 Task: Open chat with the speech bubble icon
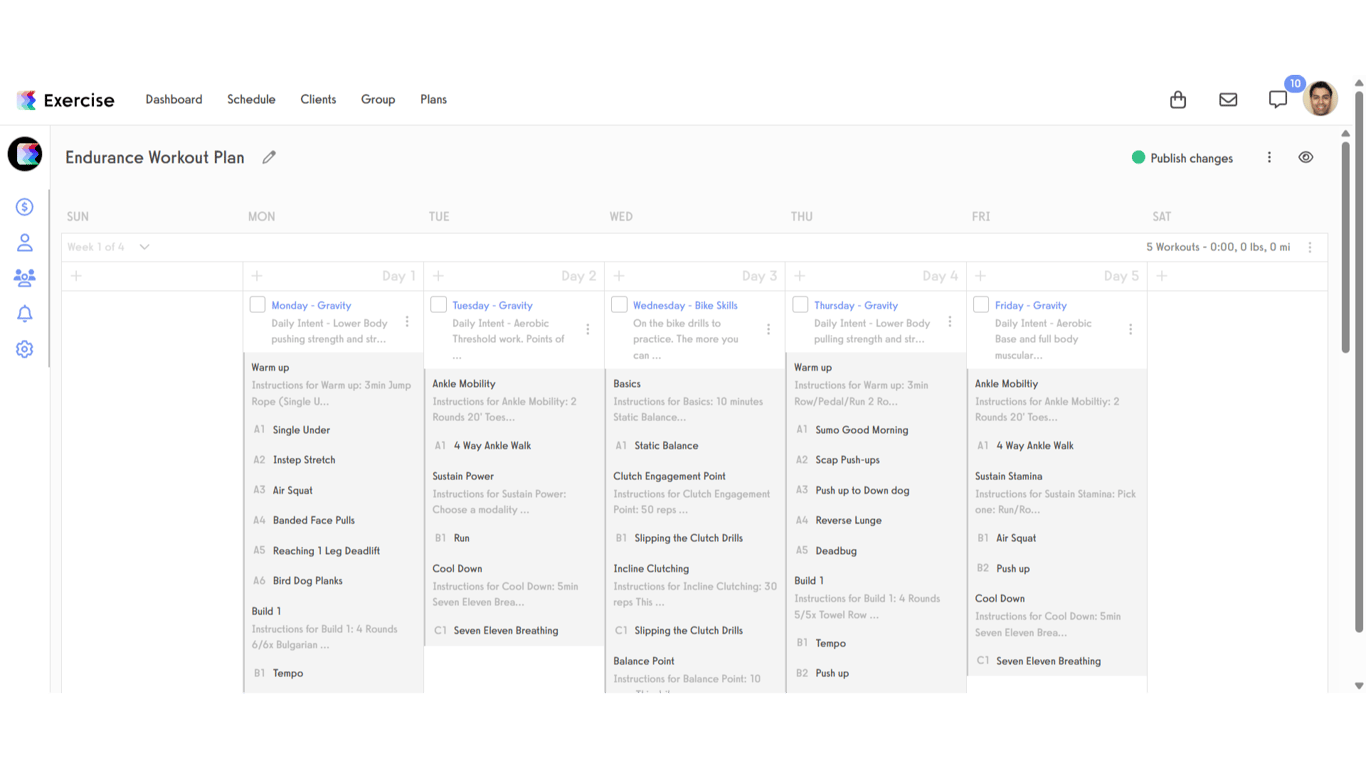[1278, 99]
